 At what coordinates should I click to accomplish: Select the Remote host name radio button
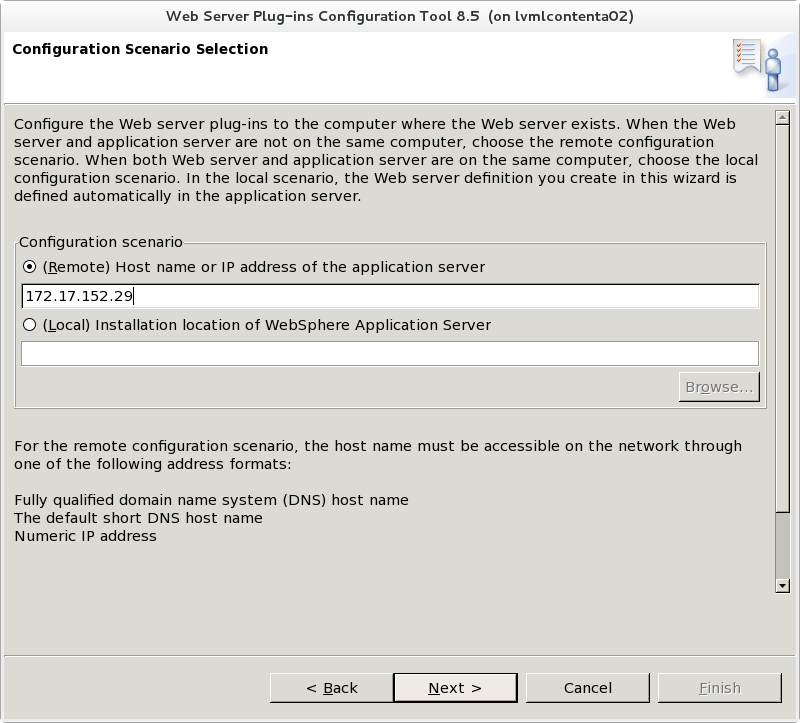click(x=30, y=267)
